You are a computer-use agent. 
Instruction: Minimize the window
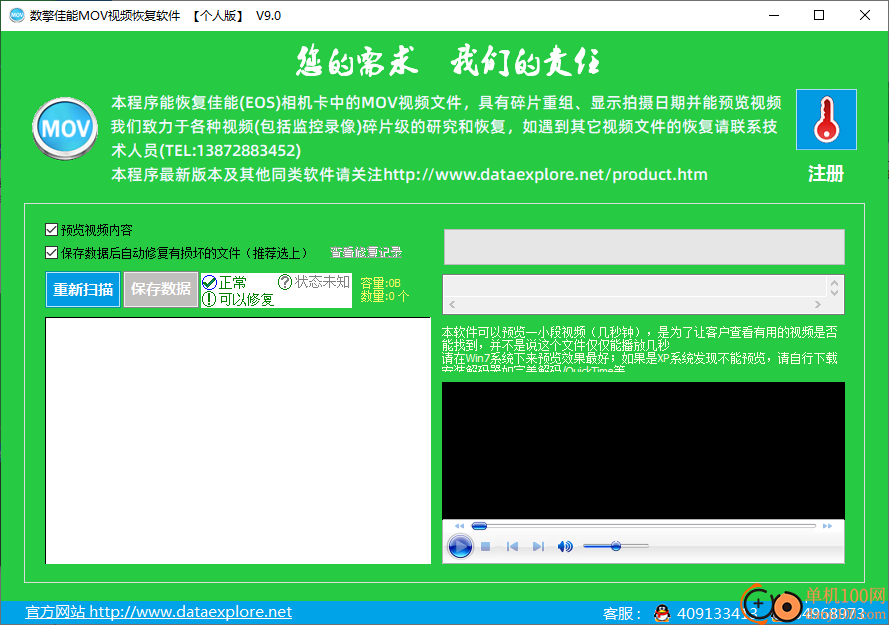(774, 15)
